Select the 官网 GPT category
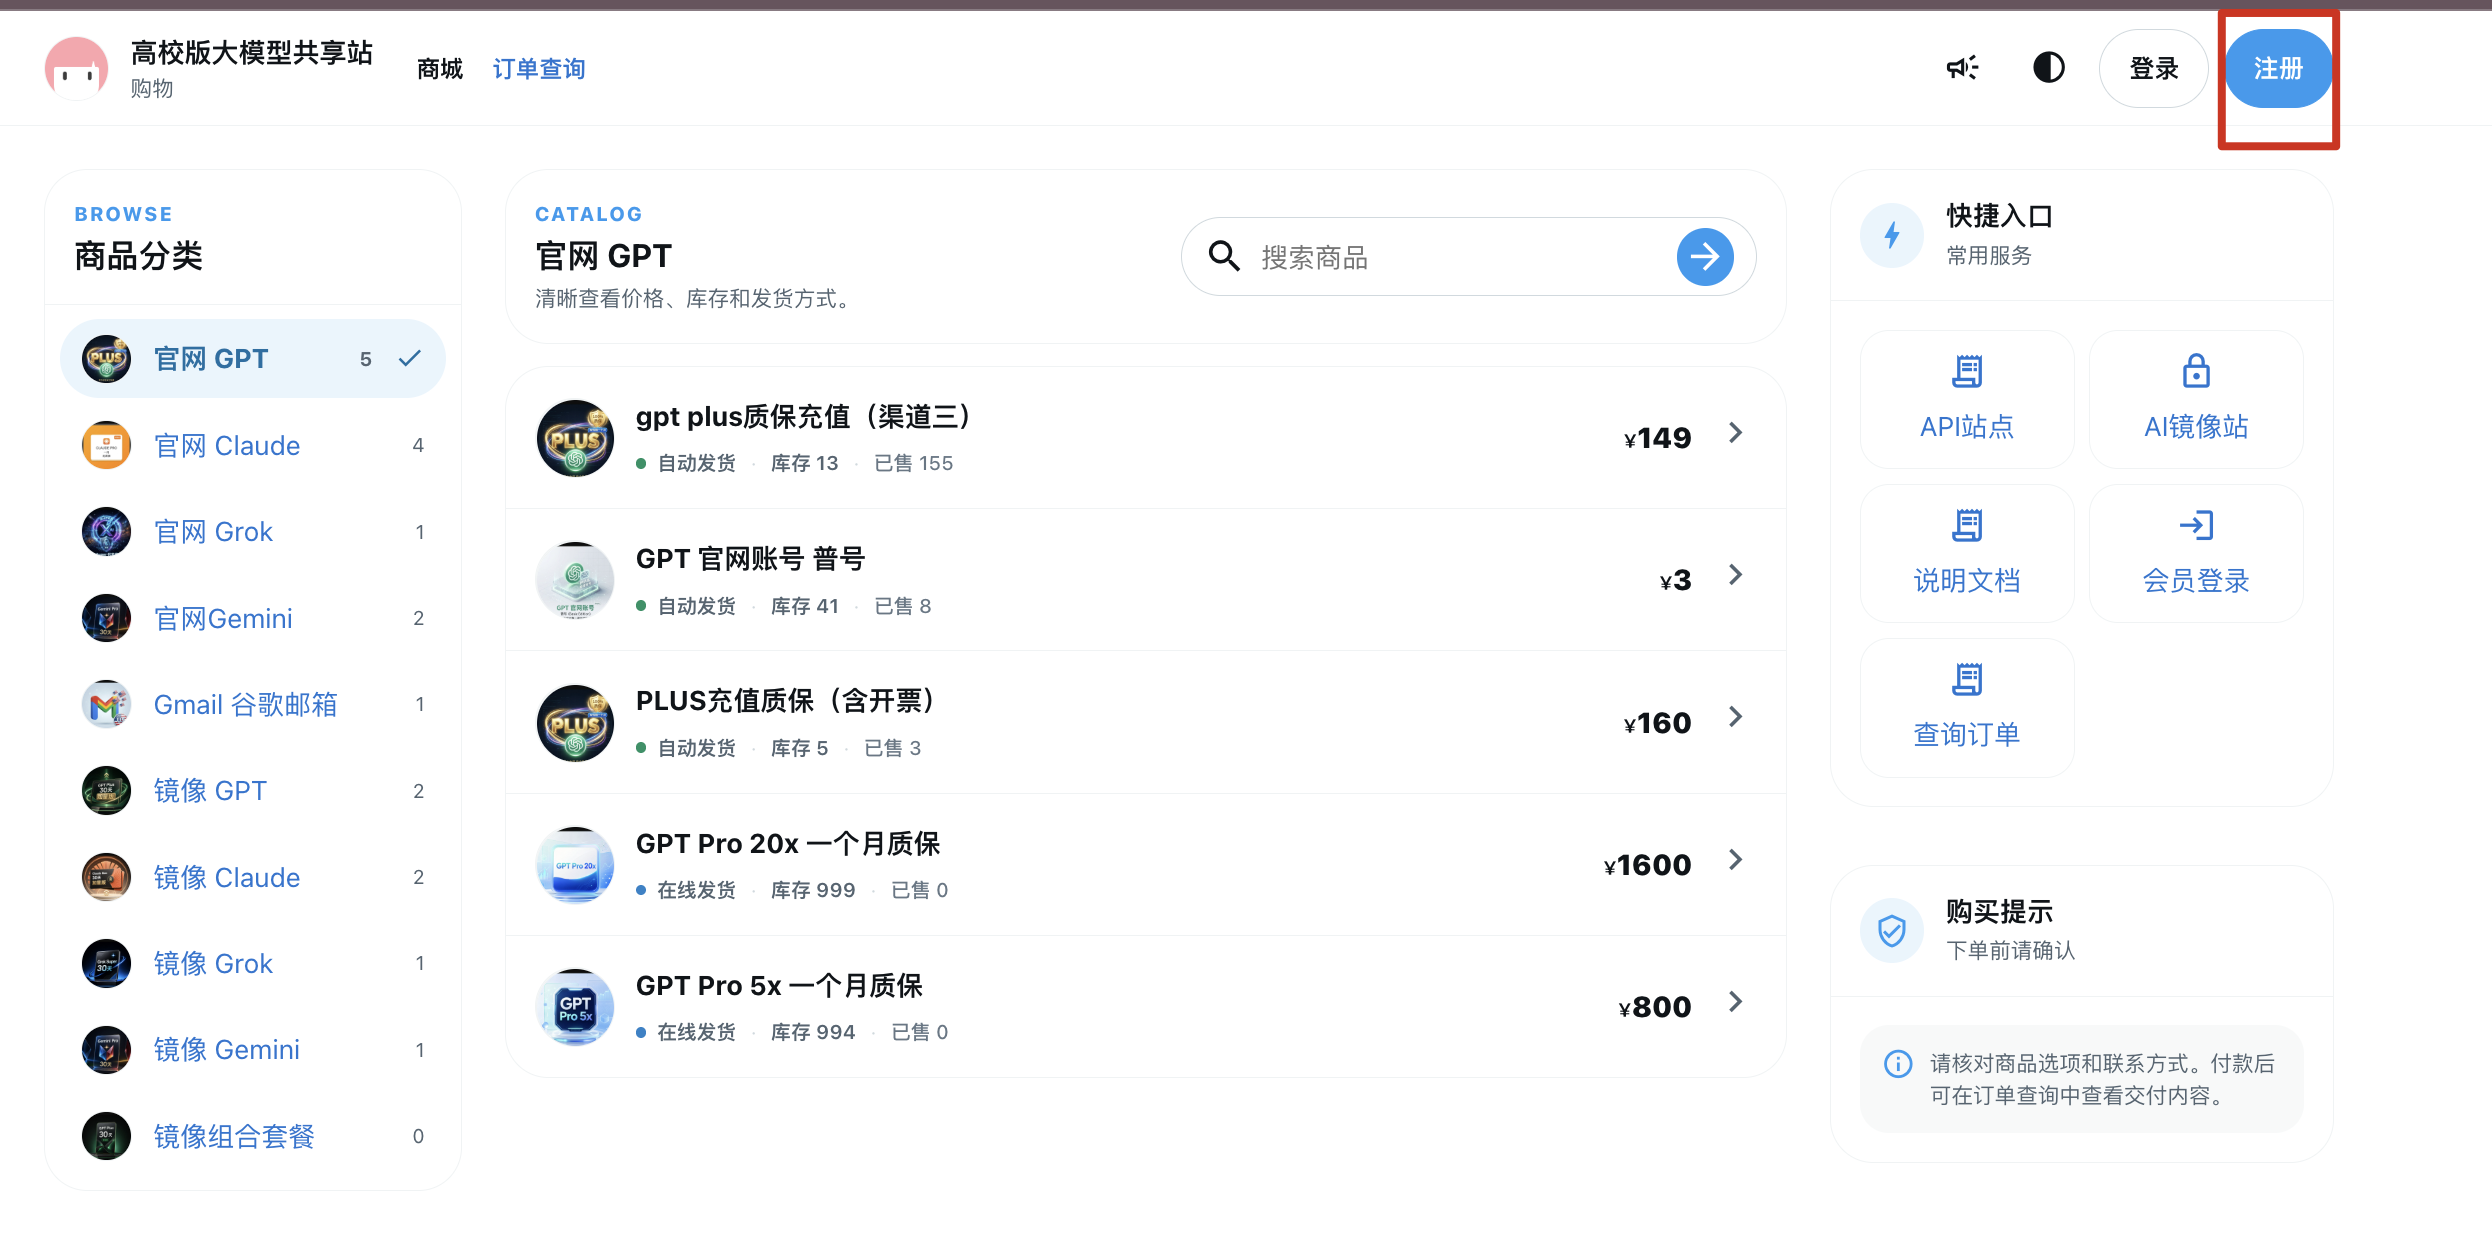The width and height of the screenshot is (2492, 1250). click(x=253, y=359)
